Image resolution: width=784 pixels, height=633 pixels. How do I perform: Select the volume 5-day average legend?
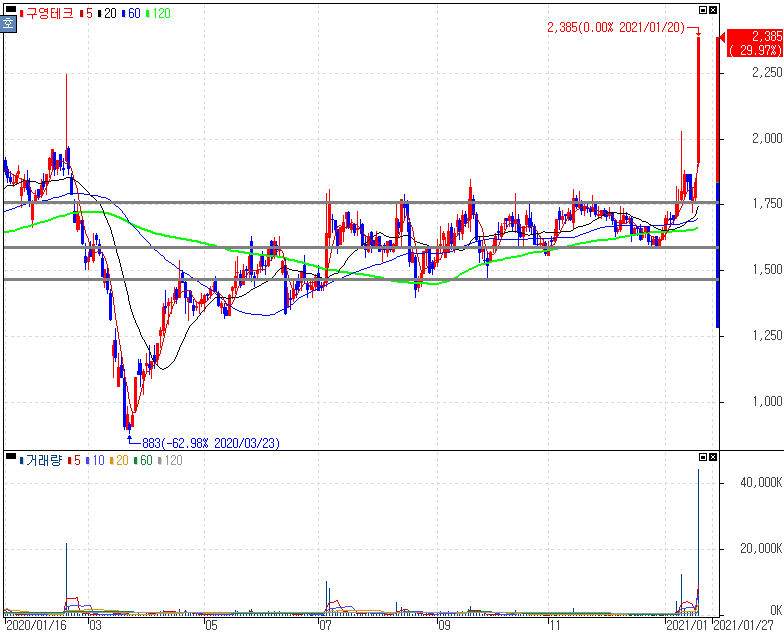pos(74,460)
